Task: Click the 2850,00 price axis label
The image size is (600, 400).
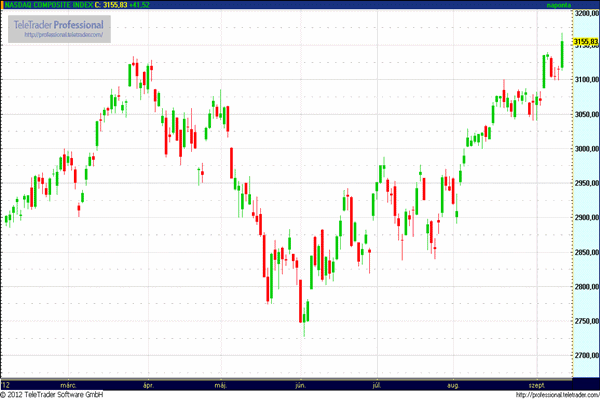Action: [586, 253]
